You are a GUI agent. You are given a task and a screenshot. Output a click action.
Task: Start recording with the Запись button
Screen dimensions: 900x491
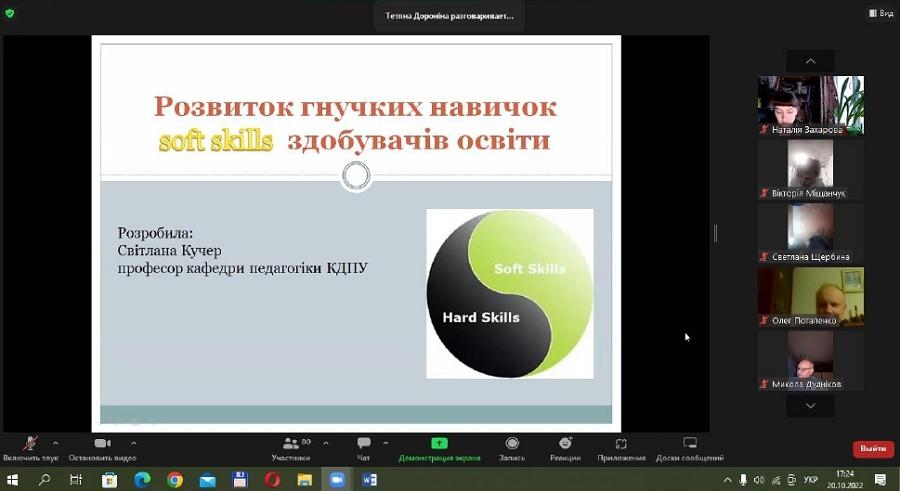[512, 446]
